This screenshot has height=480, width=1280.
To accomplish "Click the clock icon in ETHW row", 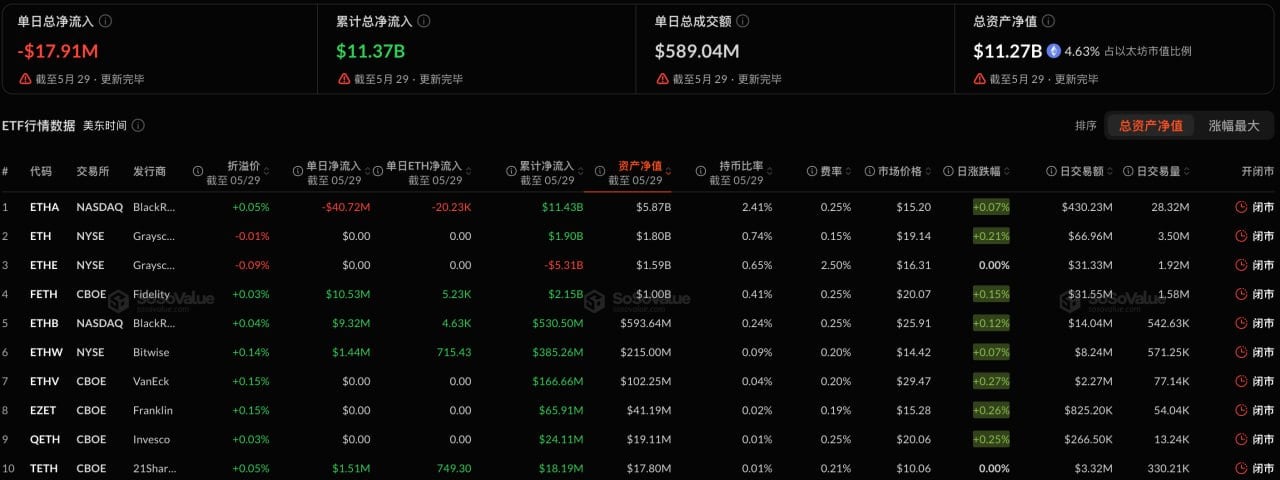I will (1241, 352).
